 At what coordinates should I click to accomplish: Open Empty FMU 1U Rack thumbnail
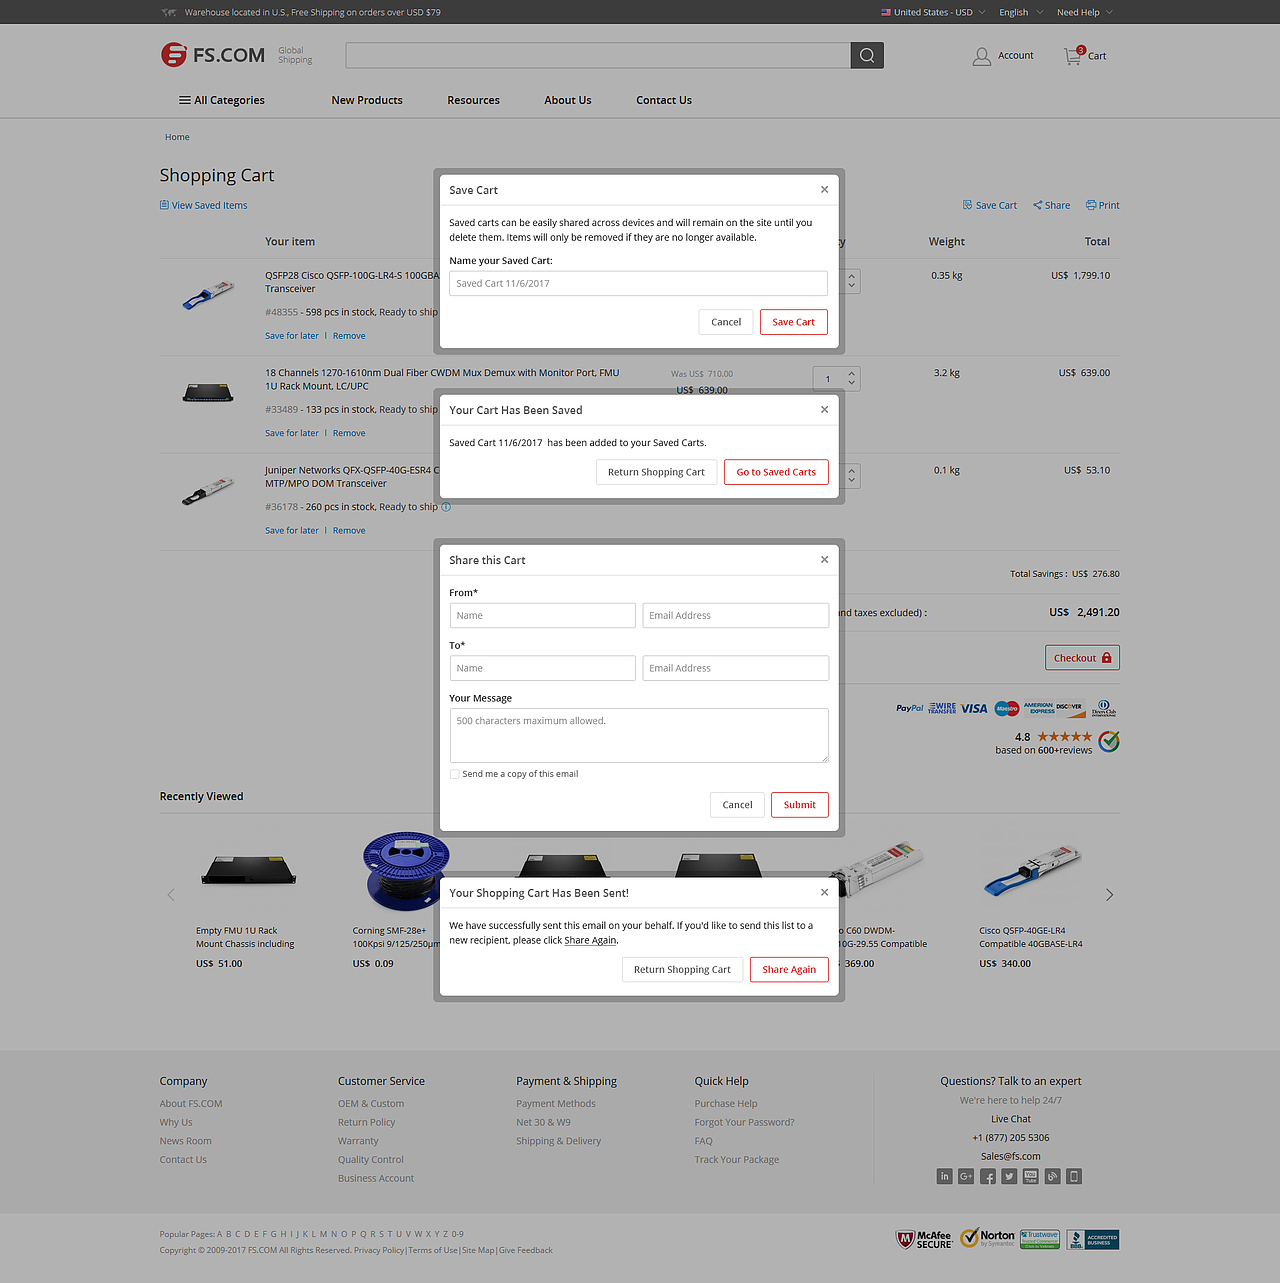pos(248,870)
